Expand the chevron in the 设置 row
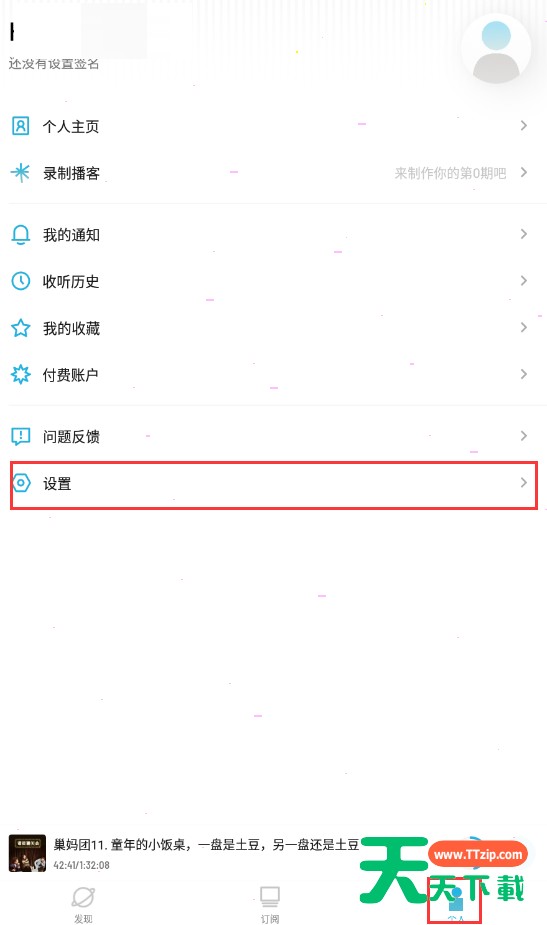Viewport: 547px width, 925px height. point(523,483)
